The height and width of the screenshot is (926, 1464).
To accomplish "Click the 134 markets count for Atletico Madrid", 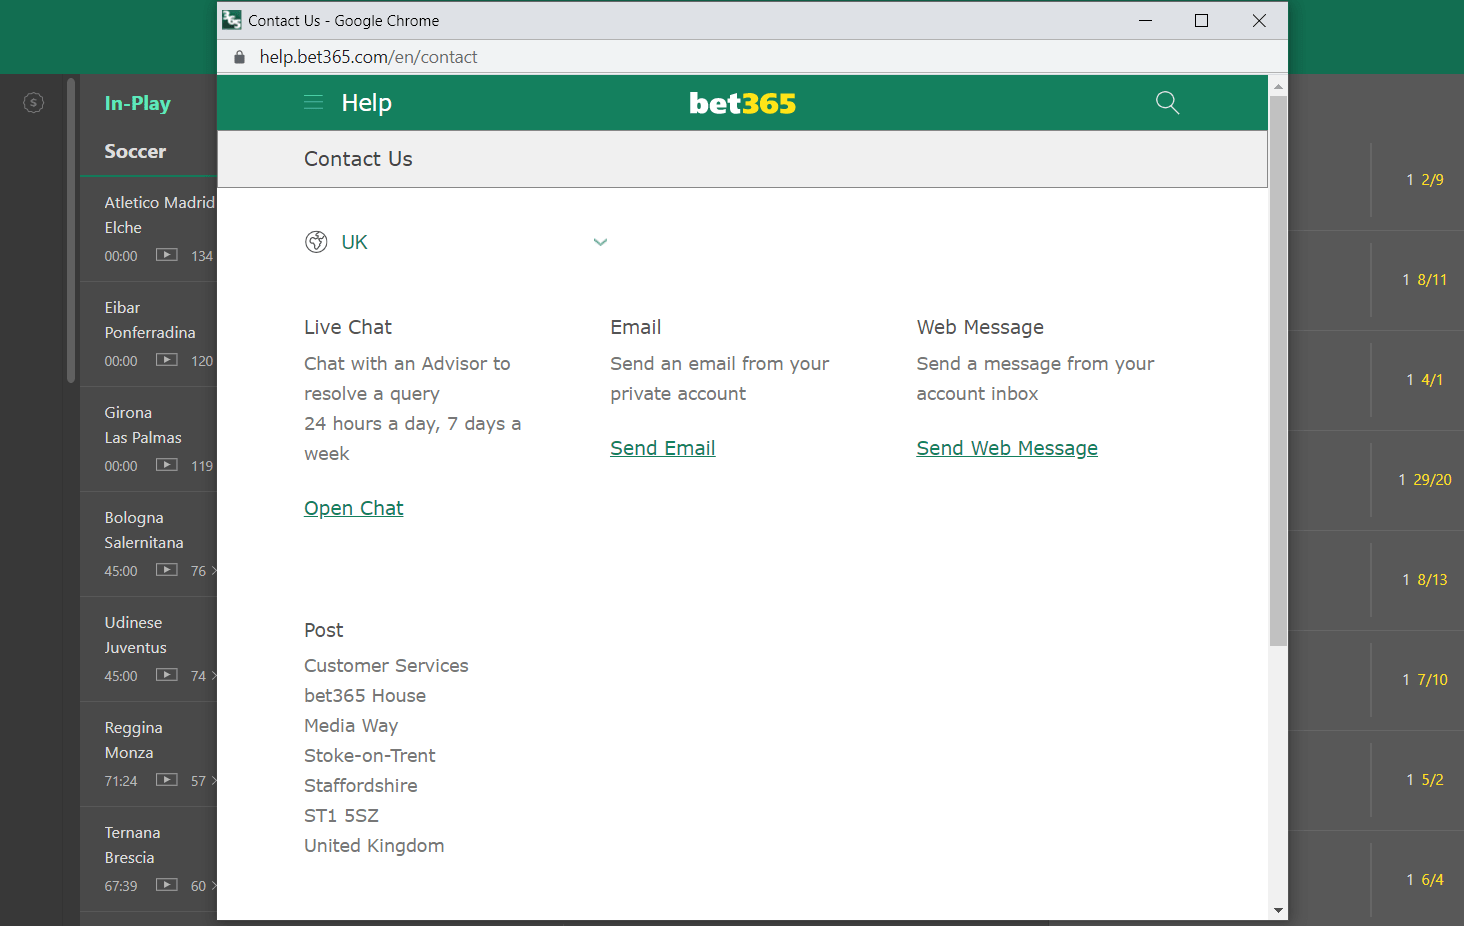I will pyautogui.click(x=202, y=256).
